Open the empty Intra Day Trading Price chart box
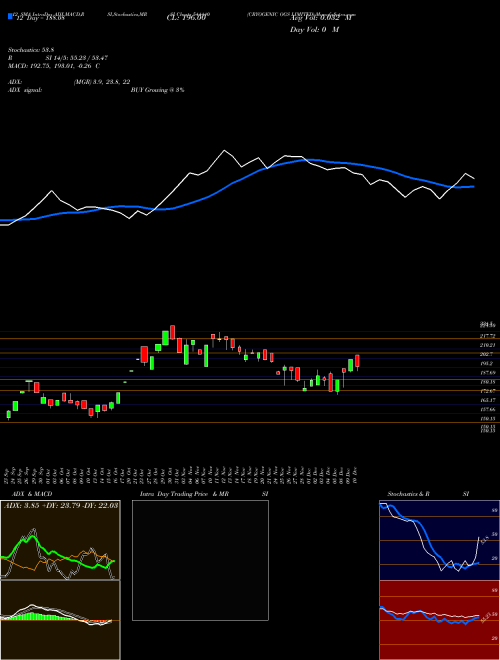The width and height of the screenshot is (500, 660). tap(200, 560)
